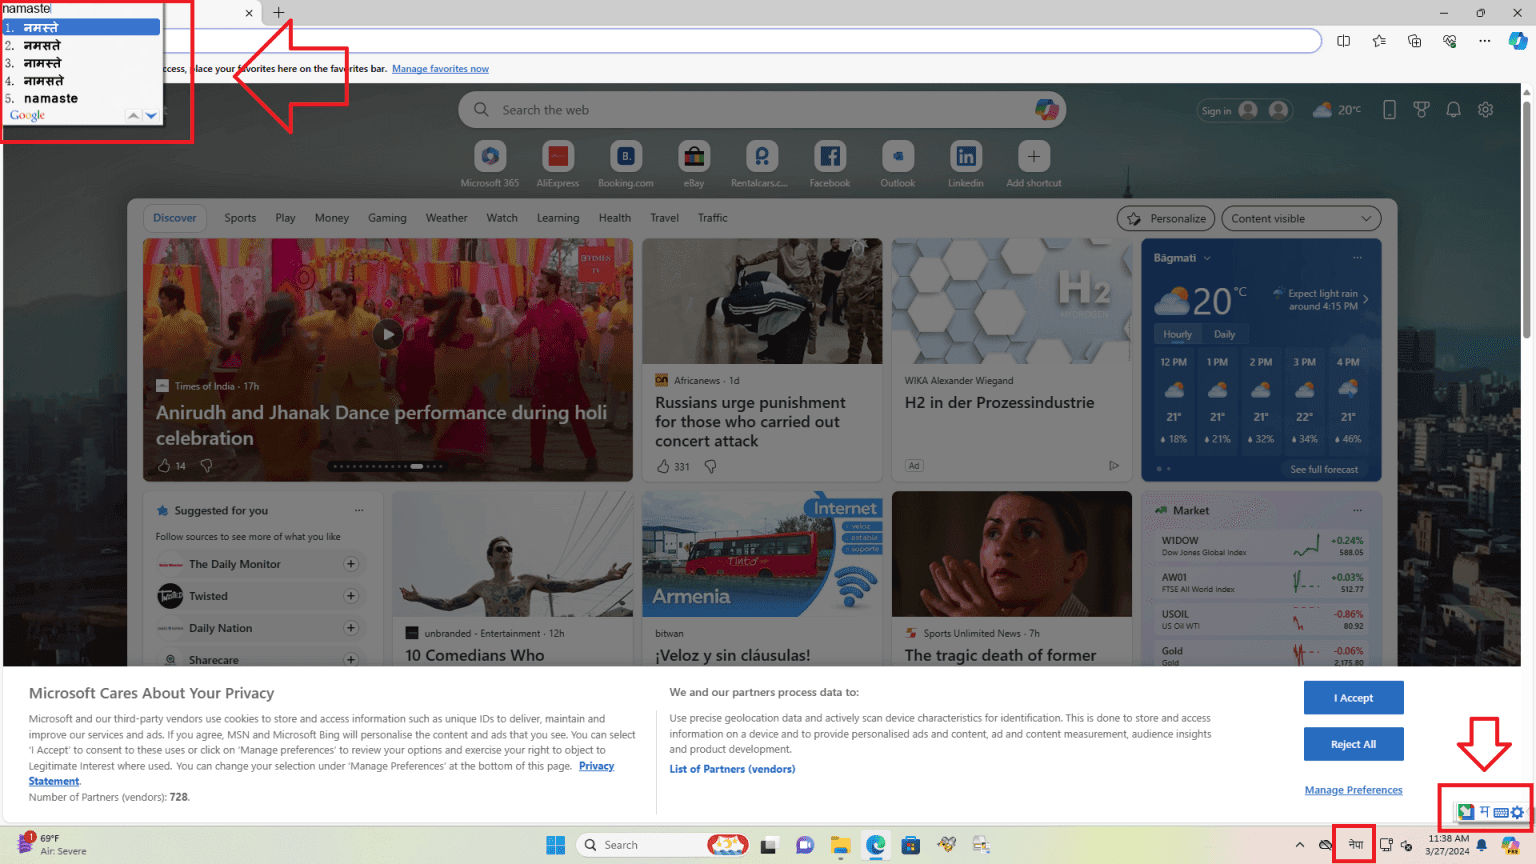Open the LinkedIn shortcut tile
Viewport: 1536px width, 864px height.
point(966,157)
